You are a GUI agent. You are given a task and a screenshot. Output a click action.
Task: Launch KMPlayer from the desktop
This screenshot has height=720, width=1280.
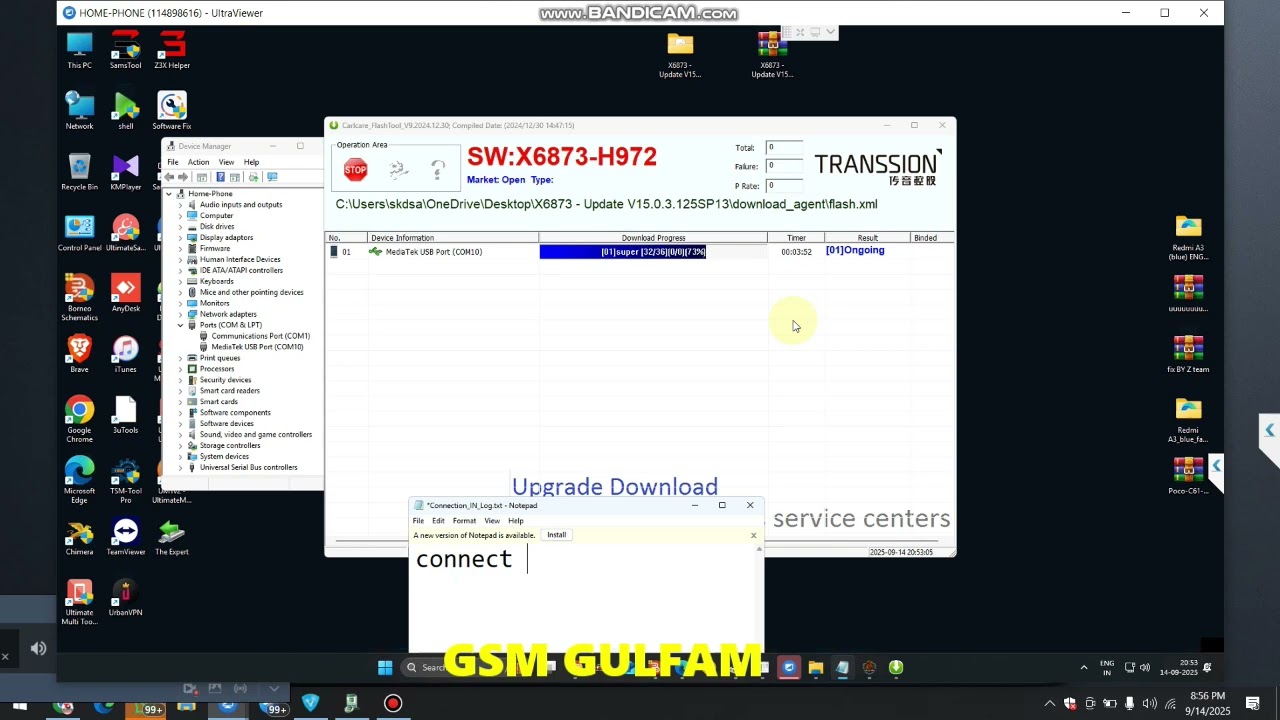tap(125, 172)
